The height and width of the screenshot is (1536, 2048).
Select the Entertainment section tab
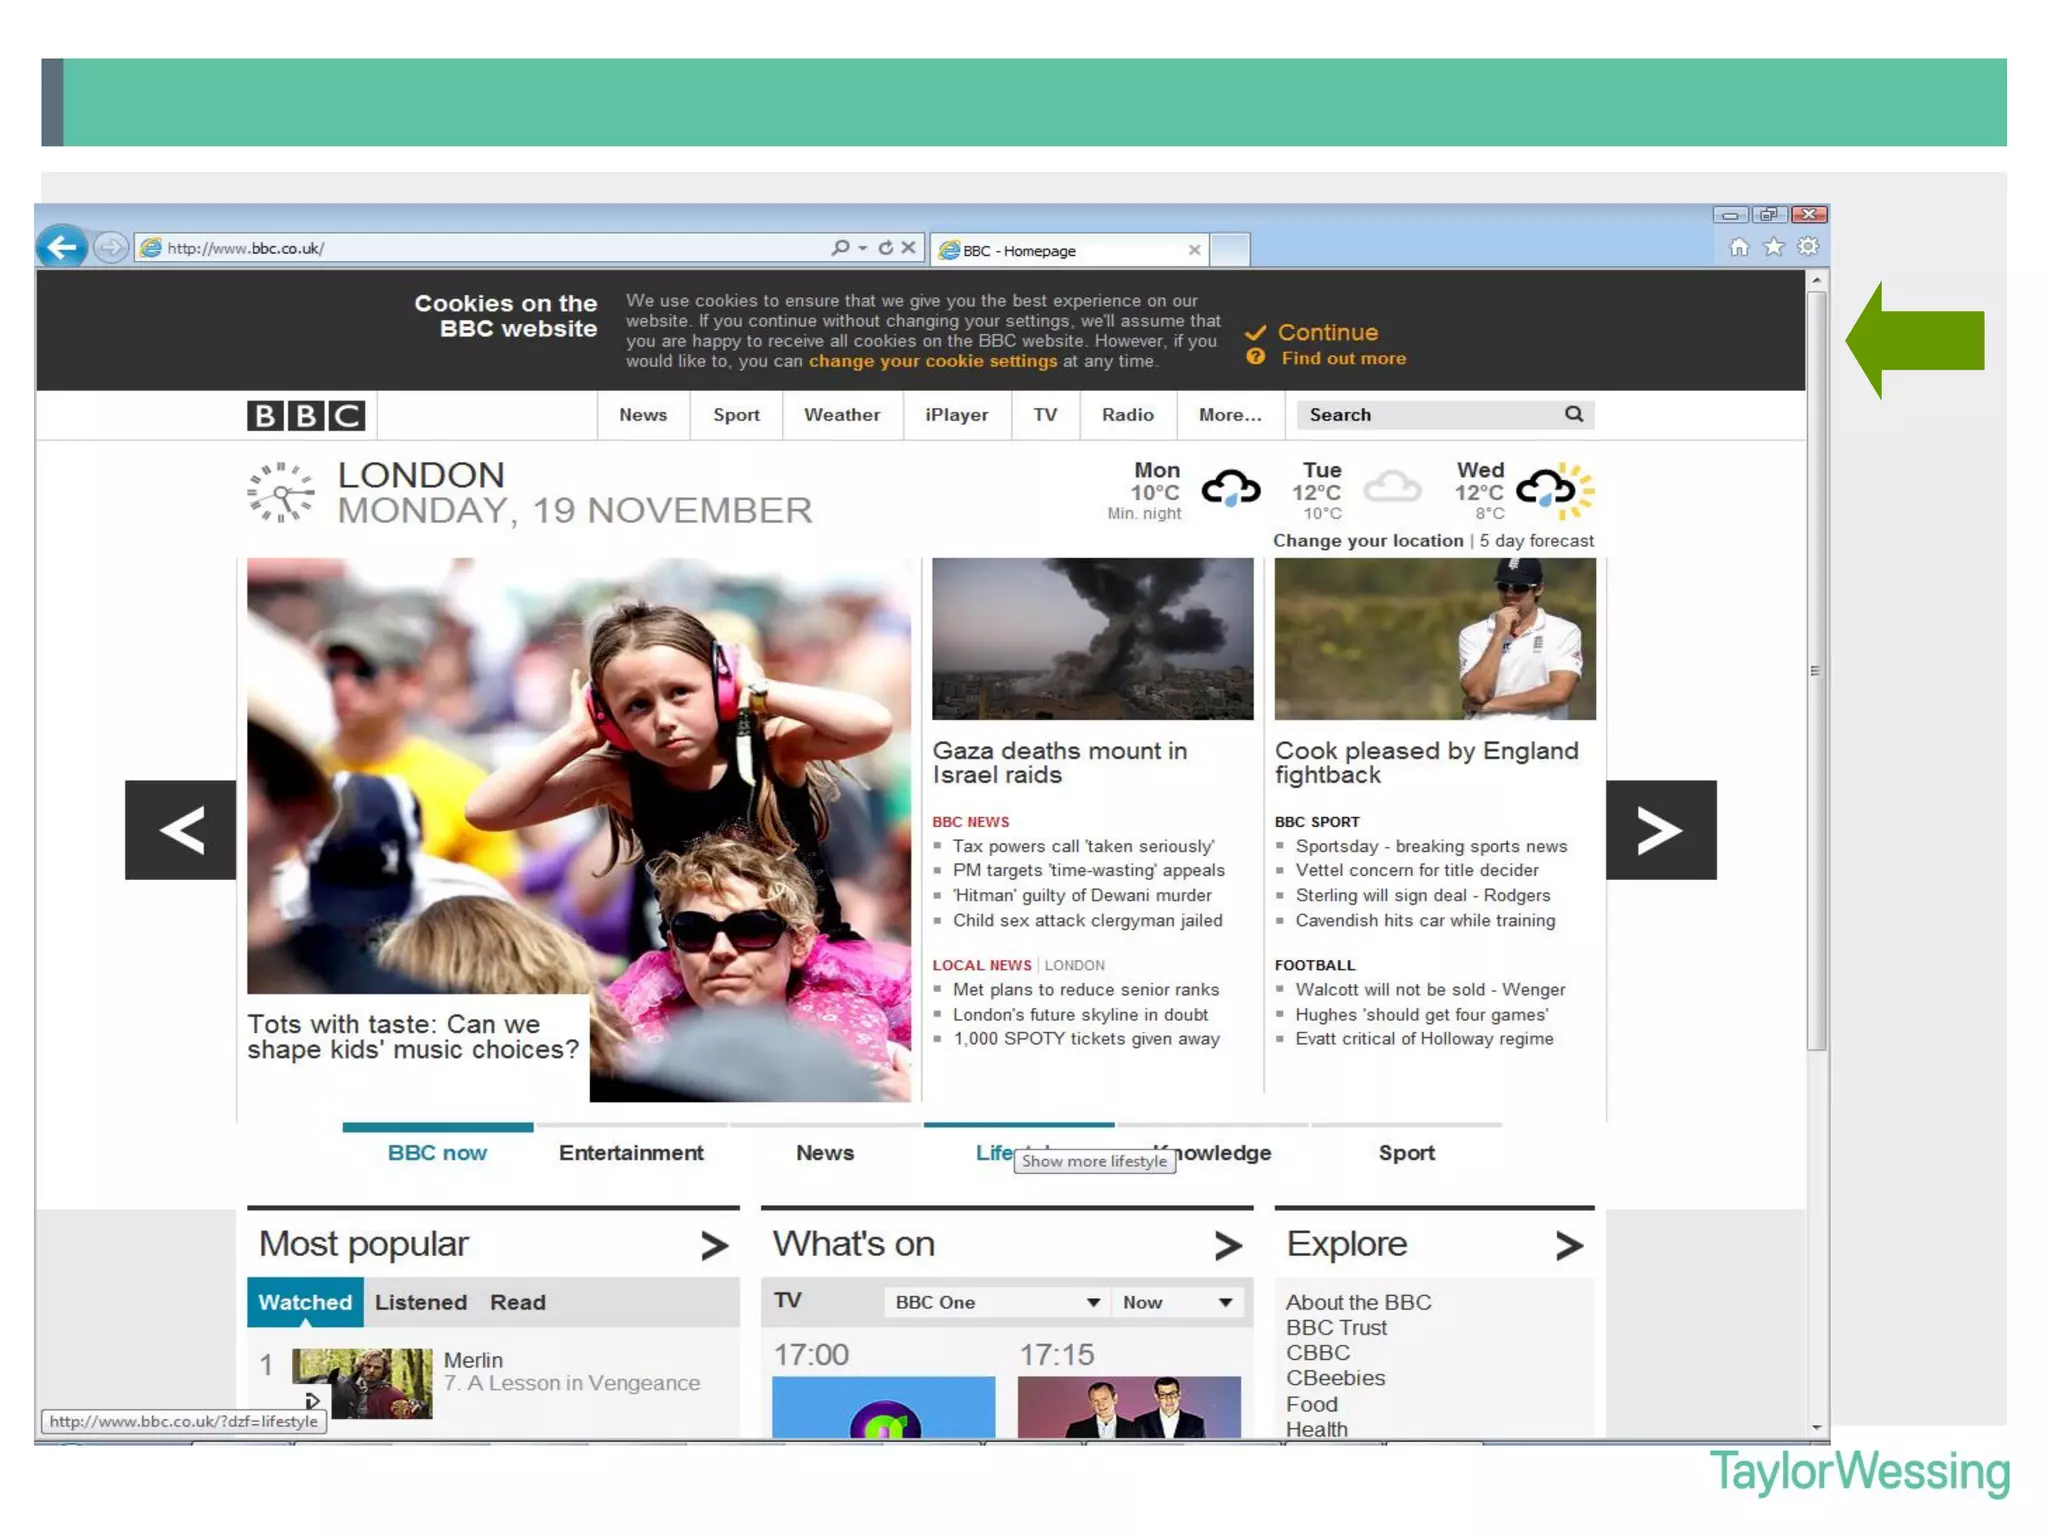coord(631,1153)
